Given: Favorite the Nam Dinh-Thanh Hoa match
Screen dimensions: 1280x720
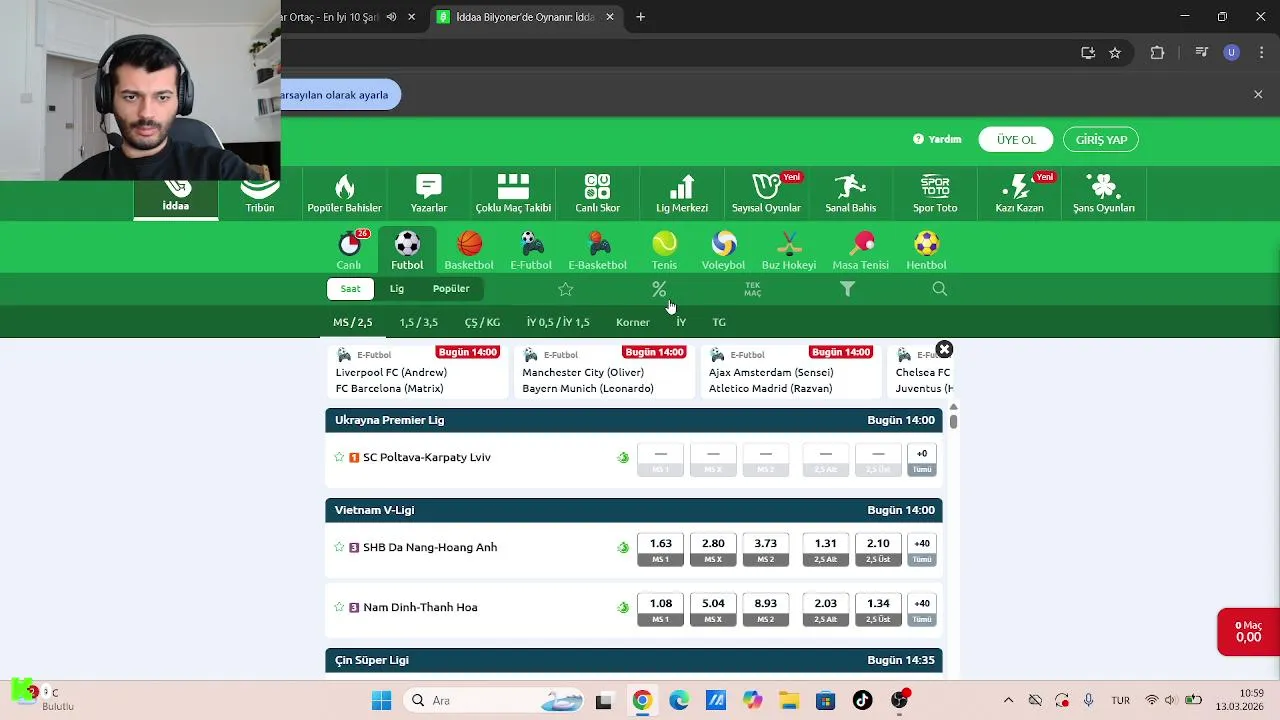Looking at the screenshot, I should tap(339, 607).
